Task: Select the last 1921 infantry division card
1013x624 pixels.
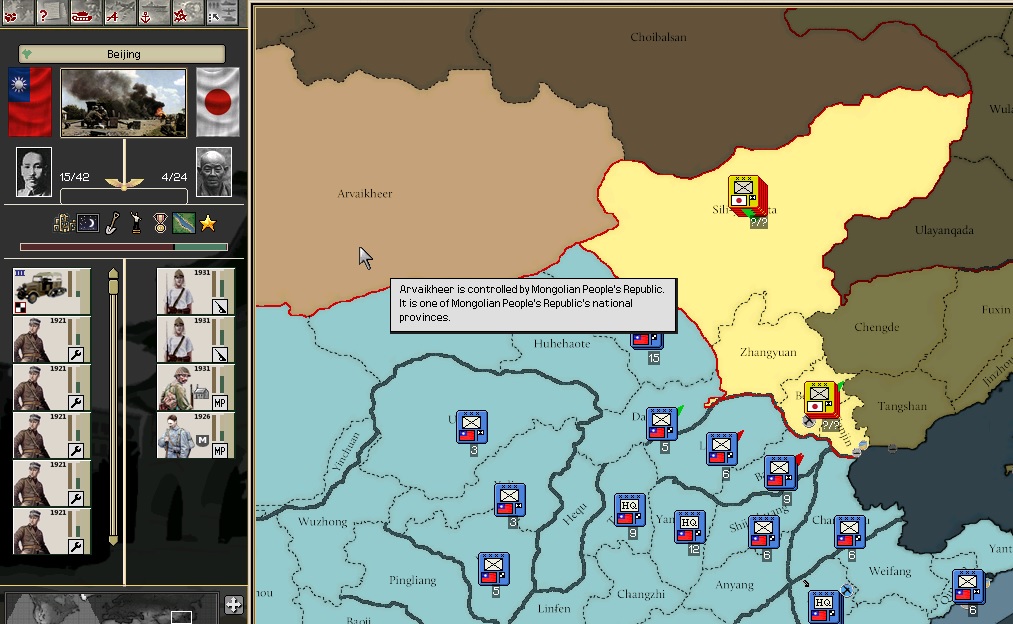Action: click(52, 531)
